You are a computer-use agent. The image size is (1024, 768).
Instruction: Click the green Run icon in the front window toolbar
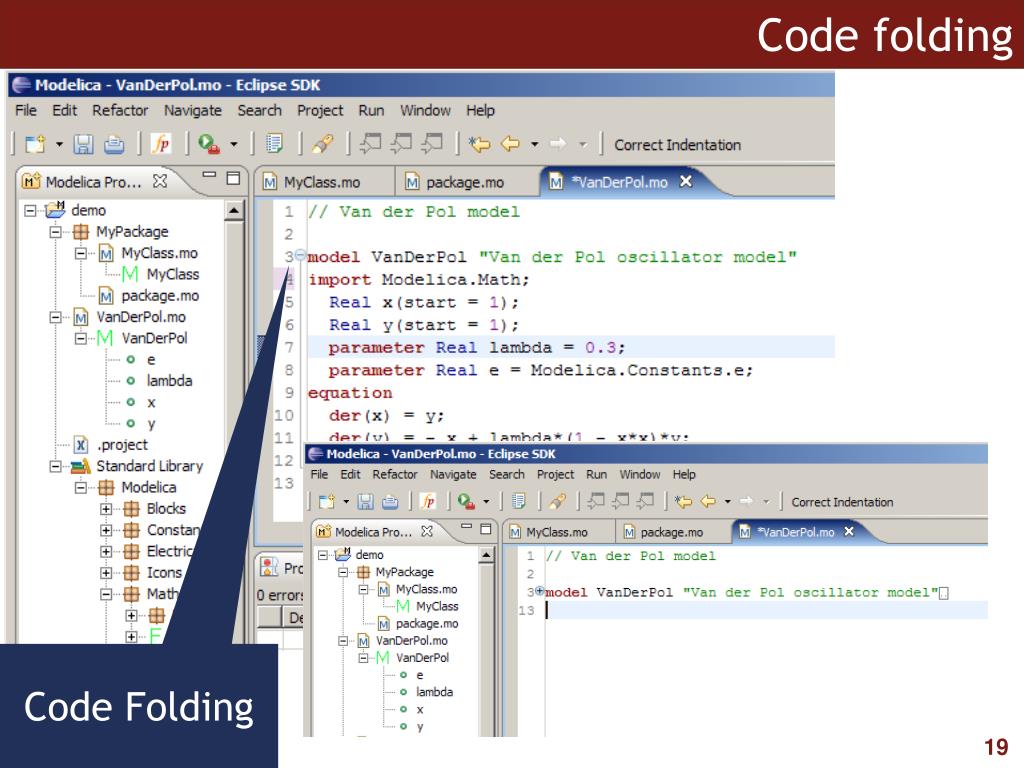click(465, 502)
